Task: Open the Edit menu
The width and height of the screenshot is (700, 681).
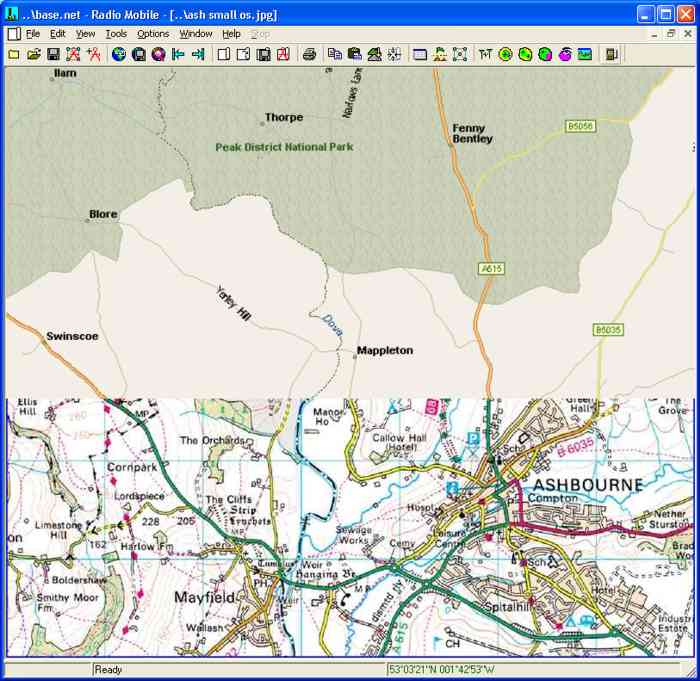Action: [x=57, y=34]
